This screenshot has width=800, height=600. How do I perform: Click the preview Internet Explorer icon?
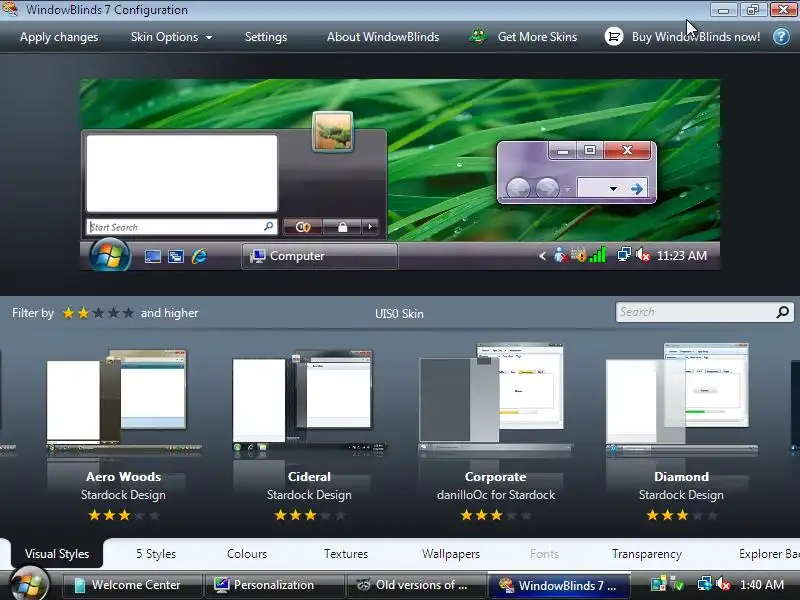coord(199,256)
